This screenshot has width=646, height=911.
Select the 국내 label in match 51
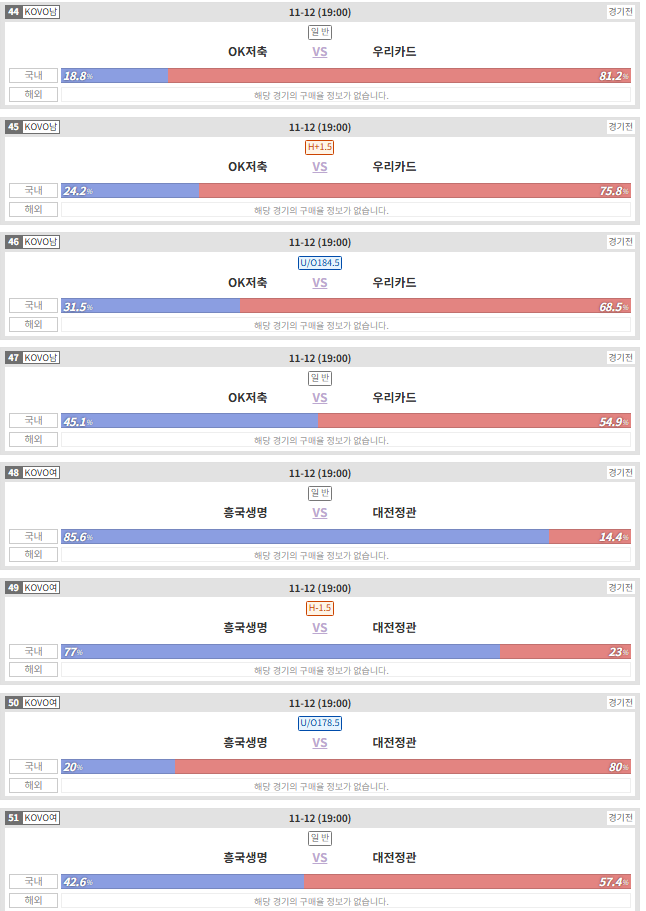(34, 881)
